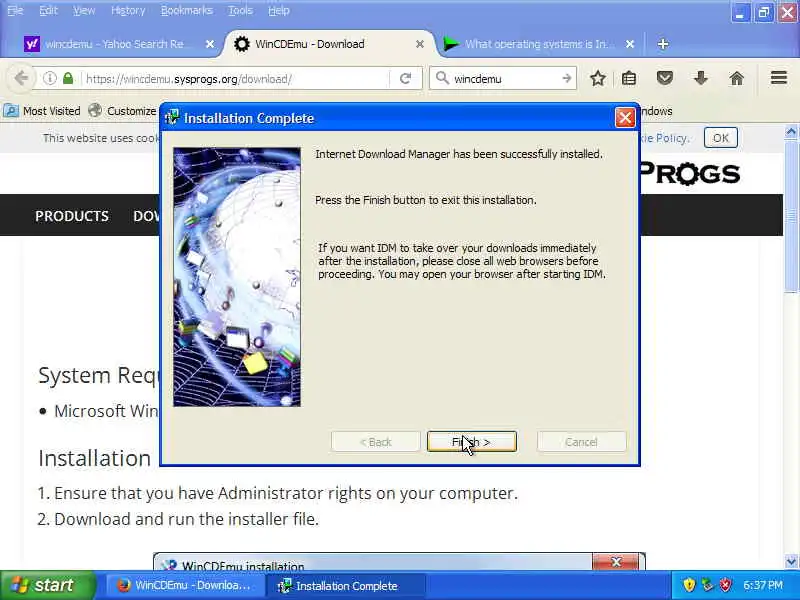This screenshot has height=600, width=800.
Task: Open the downloads arrow icon
Action: [x=701, y=79]
